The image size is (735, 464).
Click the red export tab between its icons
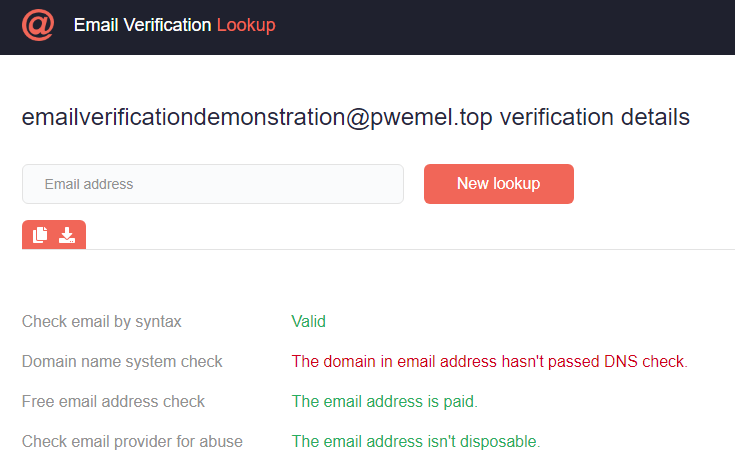pyautogui.click(x=54, y=235)
